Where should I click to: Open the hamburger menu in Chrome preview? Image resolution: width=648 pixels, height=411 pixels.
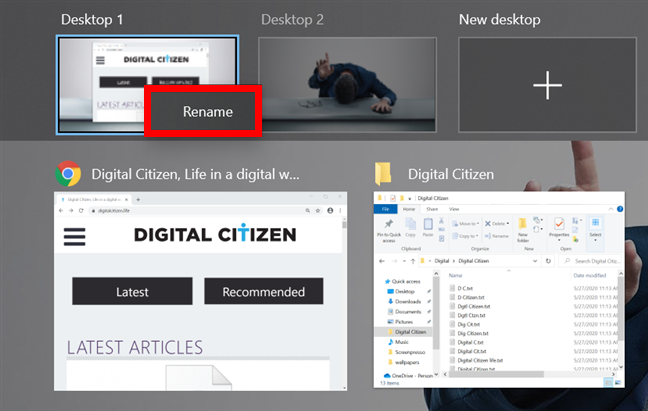(x=74, y=237)
